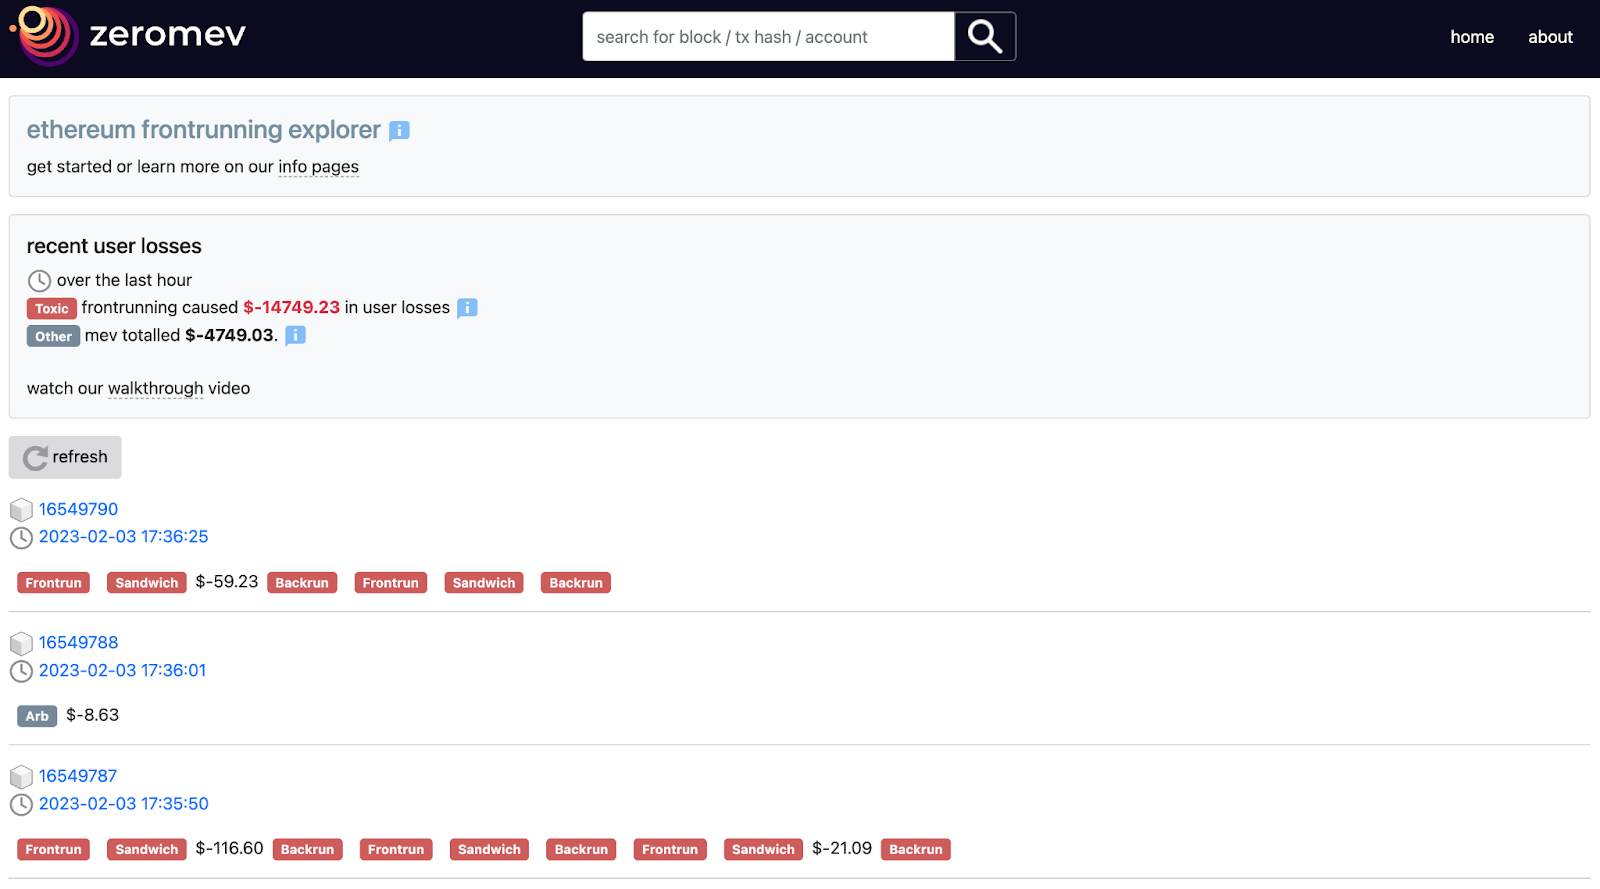Select the $-21.09 sandwich amount
Screen dimensions: 1600x889
(842, 848)
